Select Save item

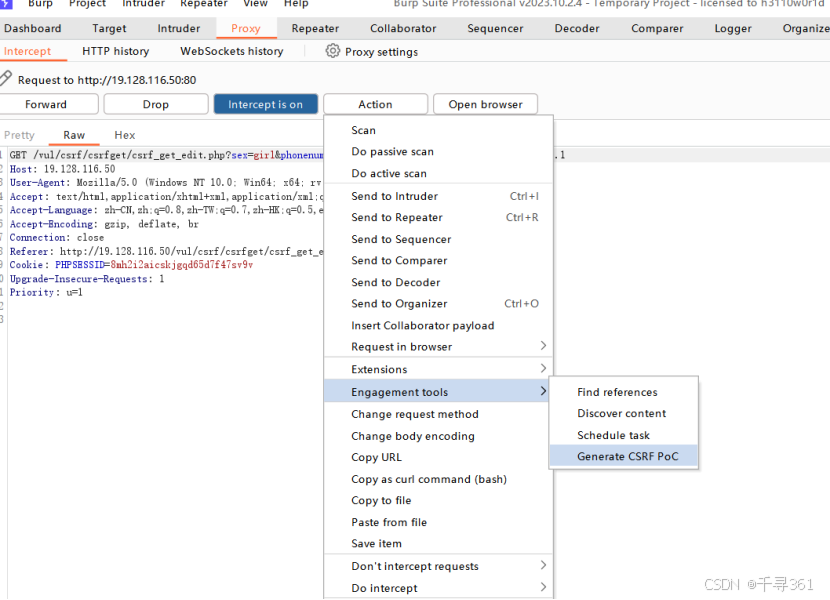[439, 543]
